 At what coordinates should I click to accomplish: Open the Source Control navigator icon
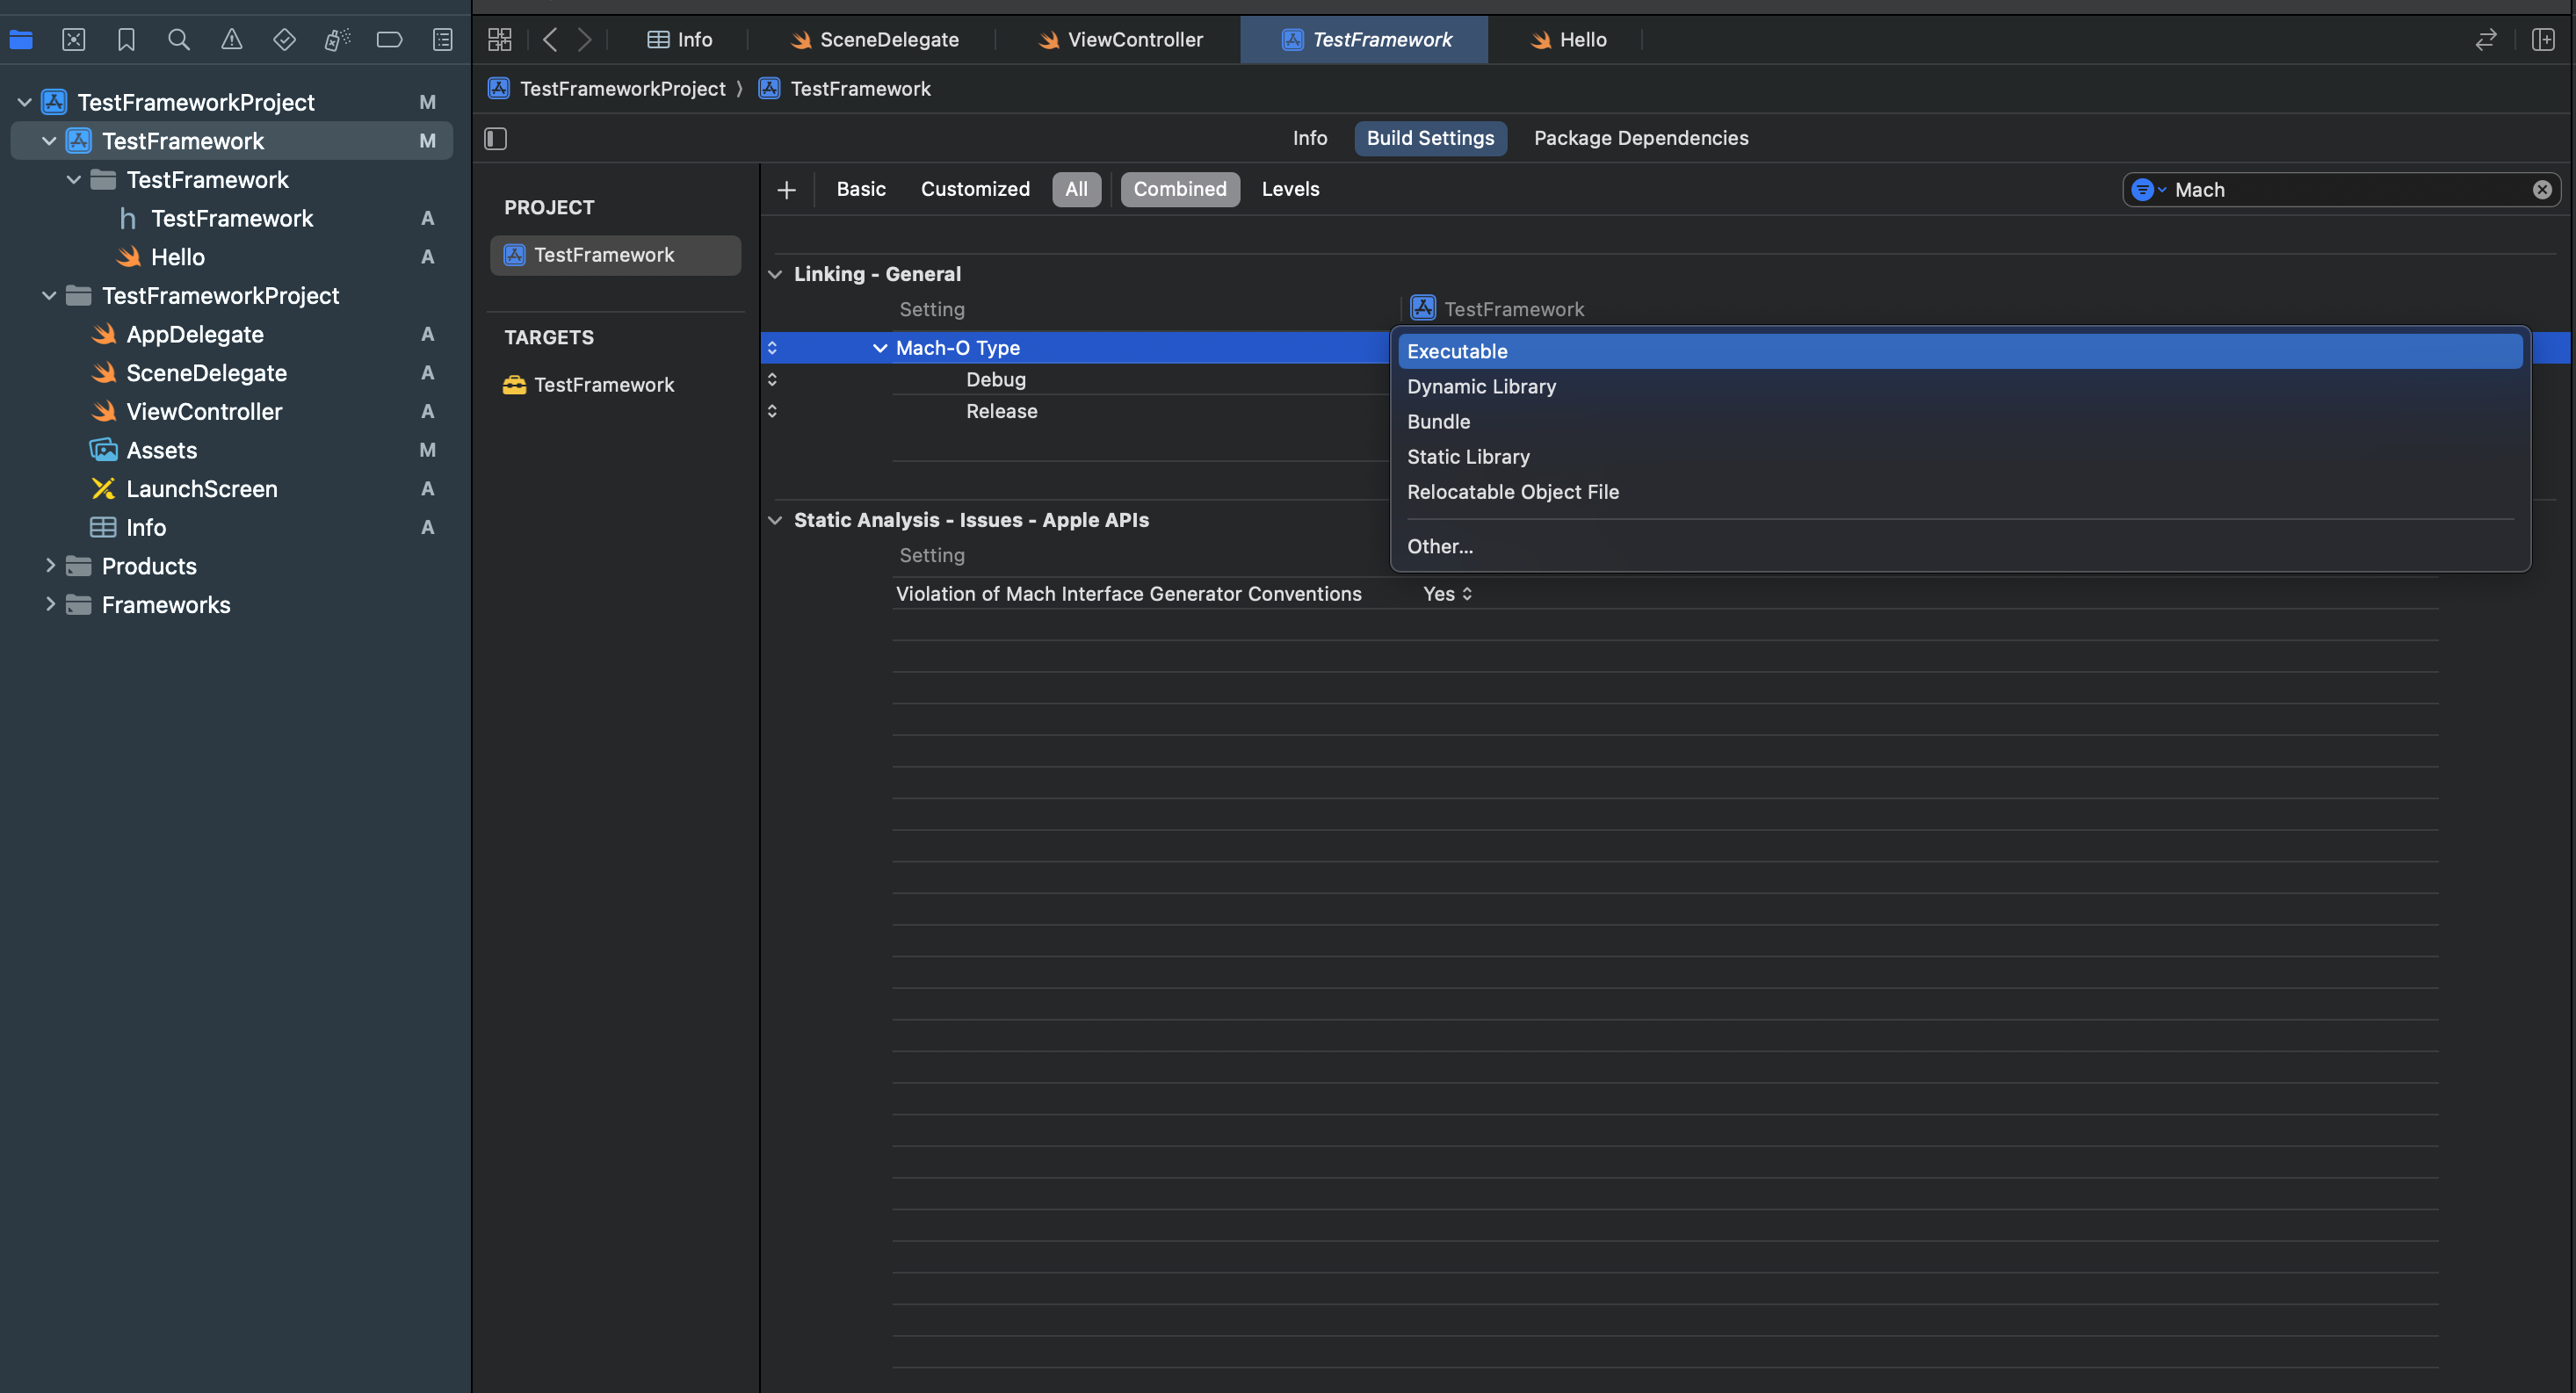click(74, 40)
